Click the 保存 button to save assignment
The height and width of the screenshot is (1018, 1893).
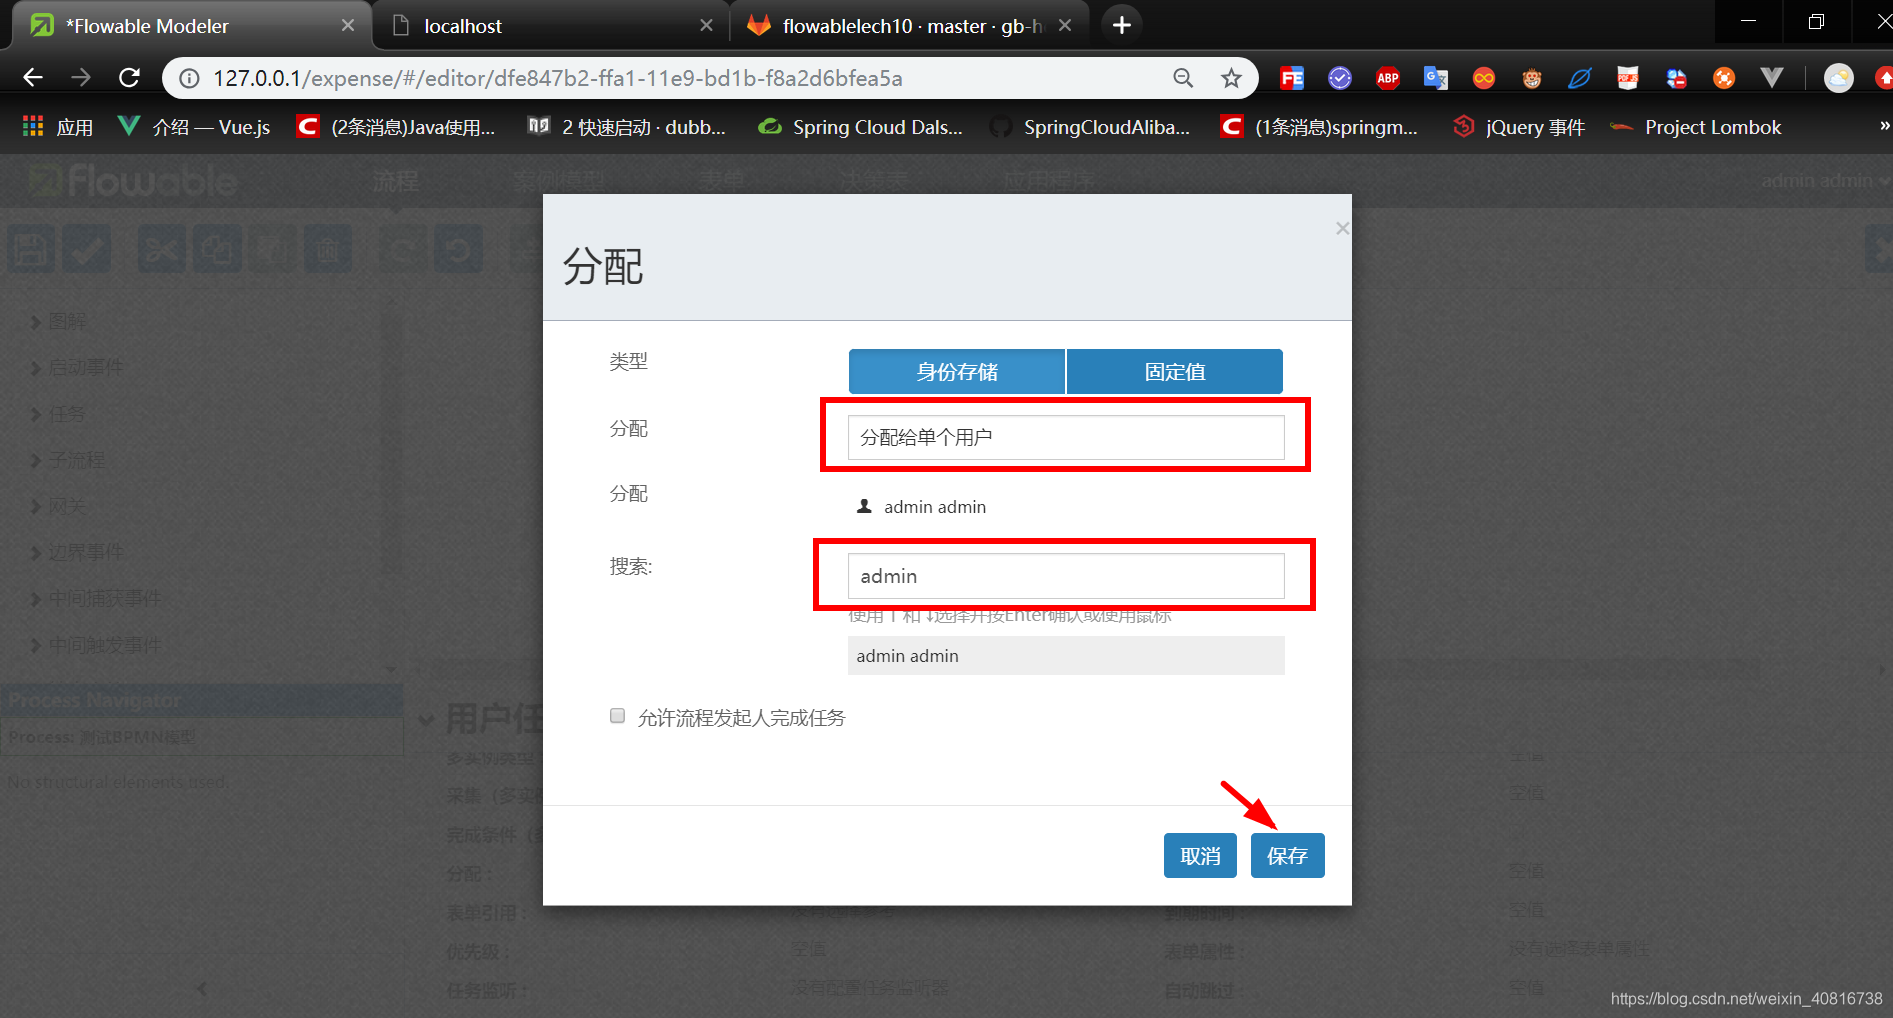(1287, 855)
